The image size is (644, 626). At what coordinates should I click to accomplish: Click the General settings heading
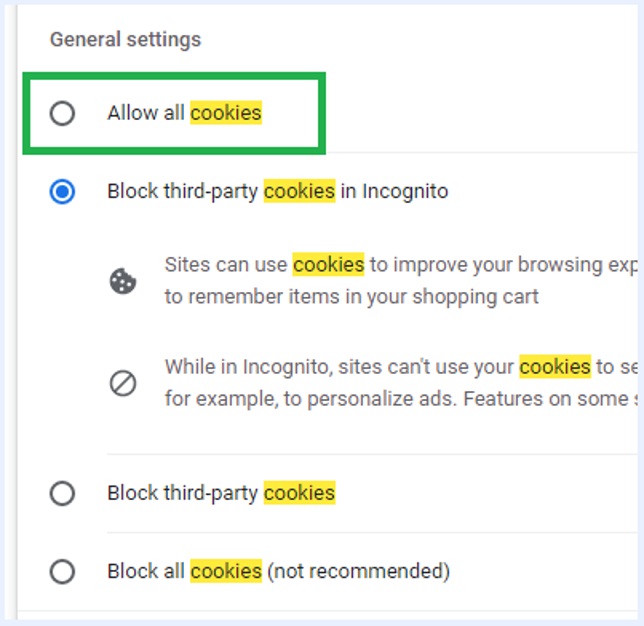tap(125, 40)
